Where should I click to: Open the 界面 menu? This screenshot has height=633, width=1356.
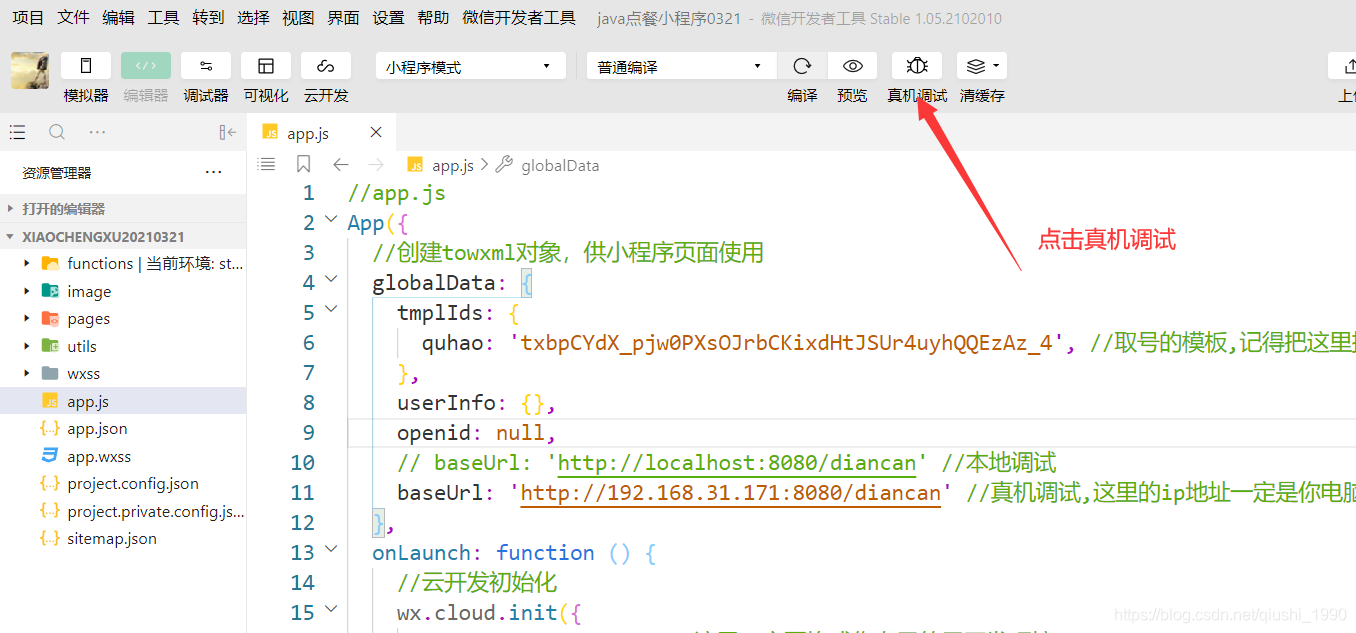coord(343,18)
